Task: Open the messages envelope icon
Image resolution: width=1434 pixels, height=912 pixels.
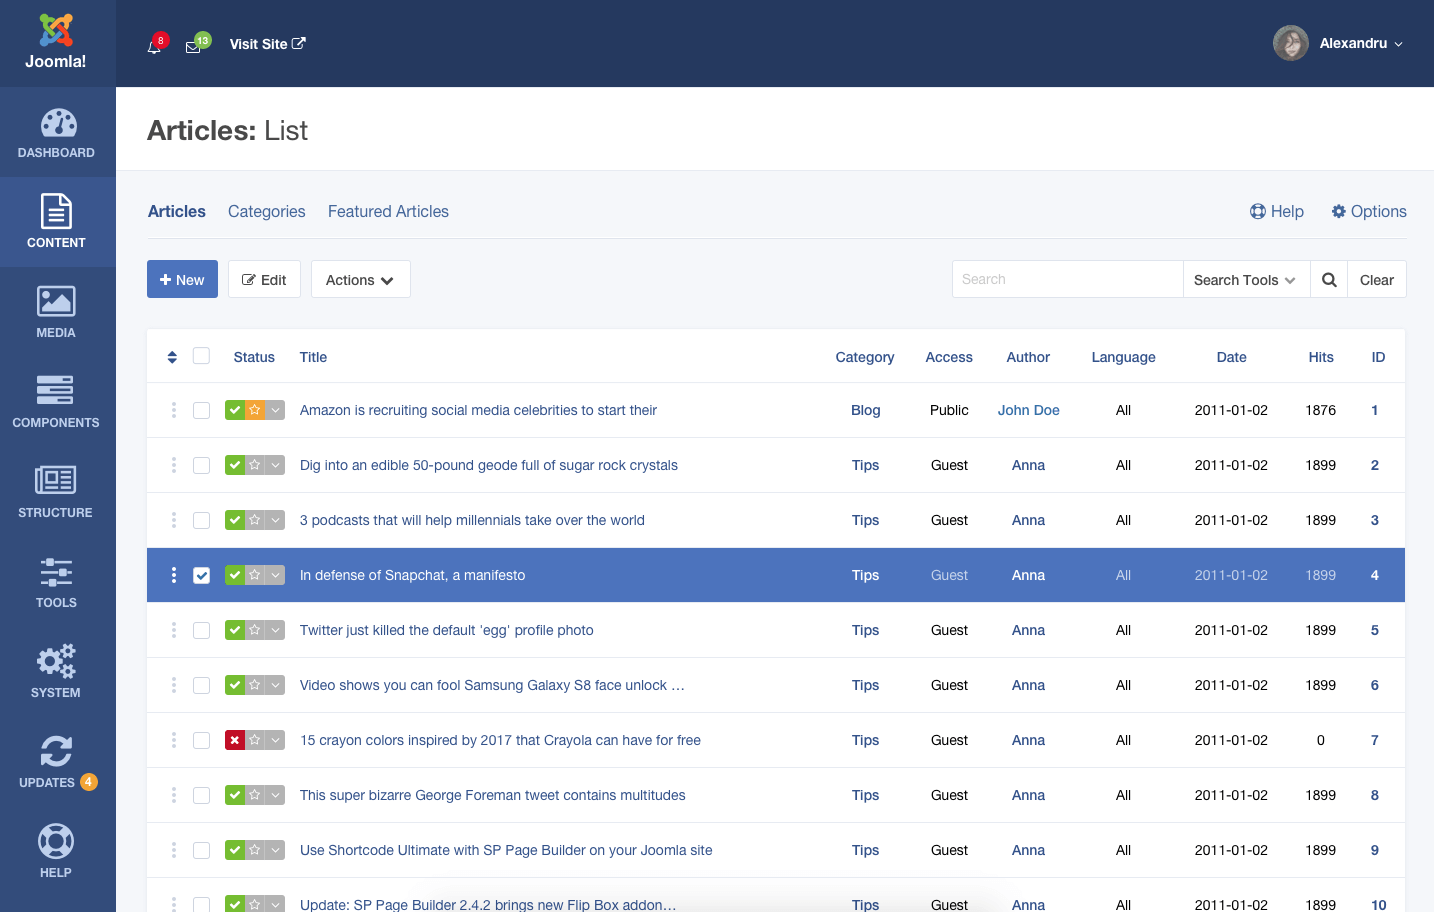Action: [193, 46]
